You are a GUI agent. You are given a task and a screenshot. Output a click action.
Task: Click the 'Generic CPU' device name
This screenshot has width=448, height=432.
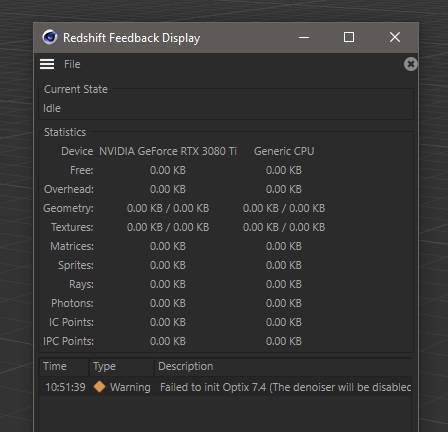pos(284,151)
